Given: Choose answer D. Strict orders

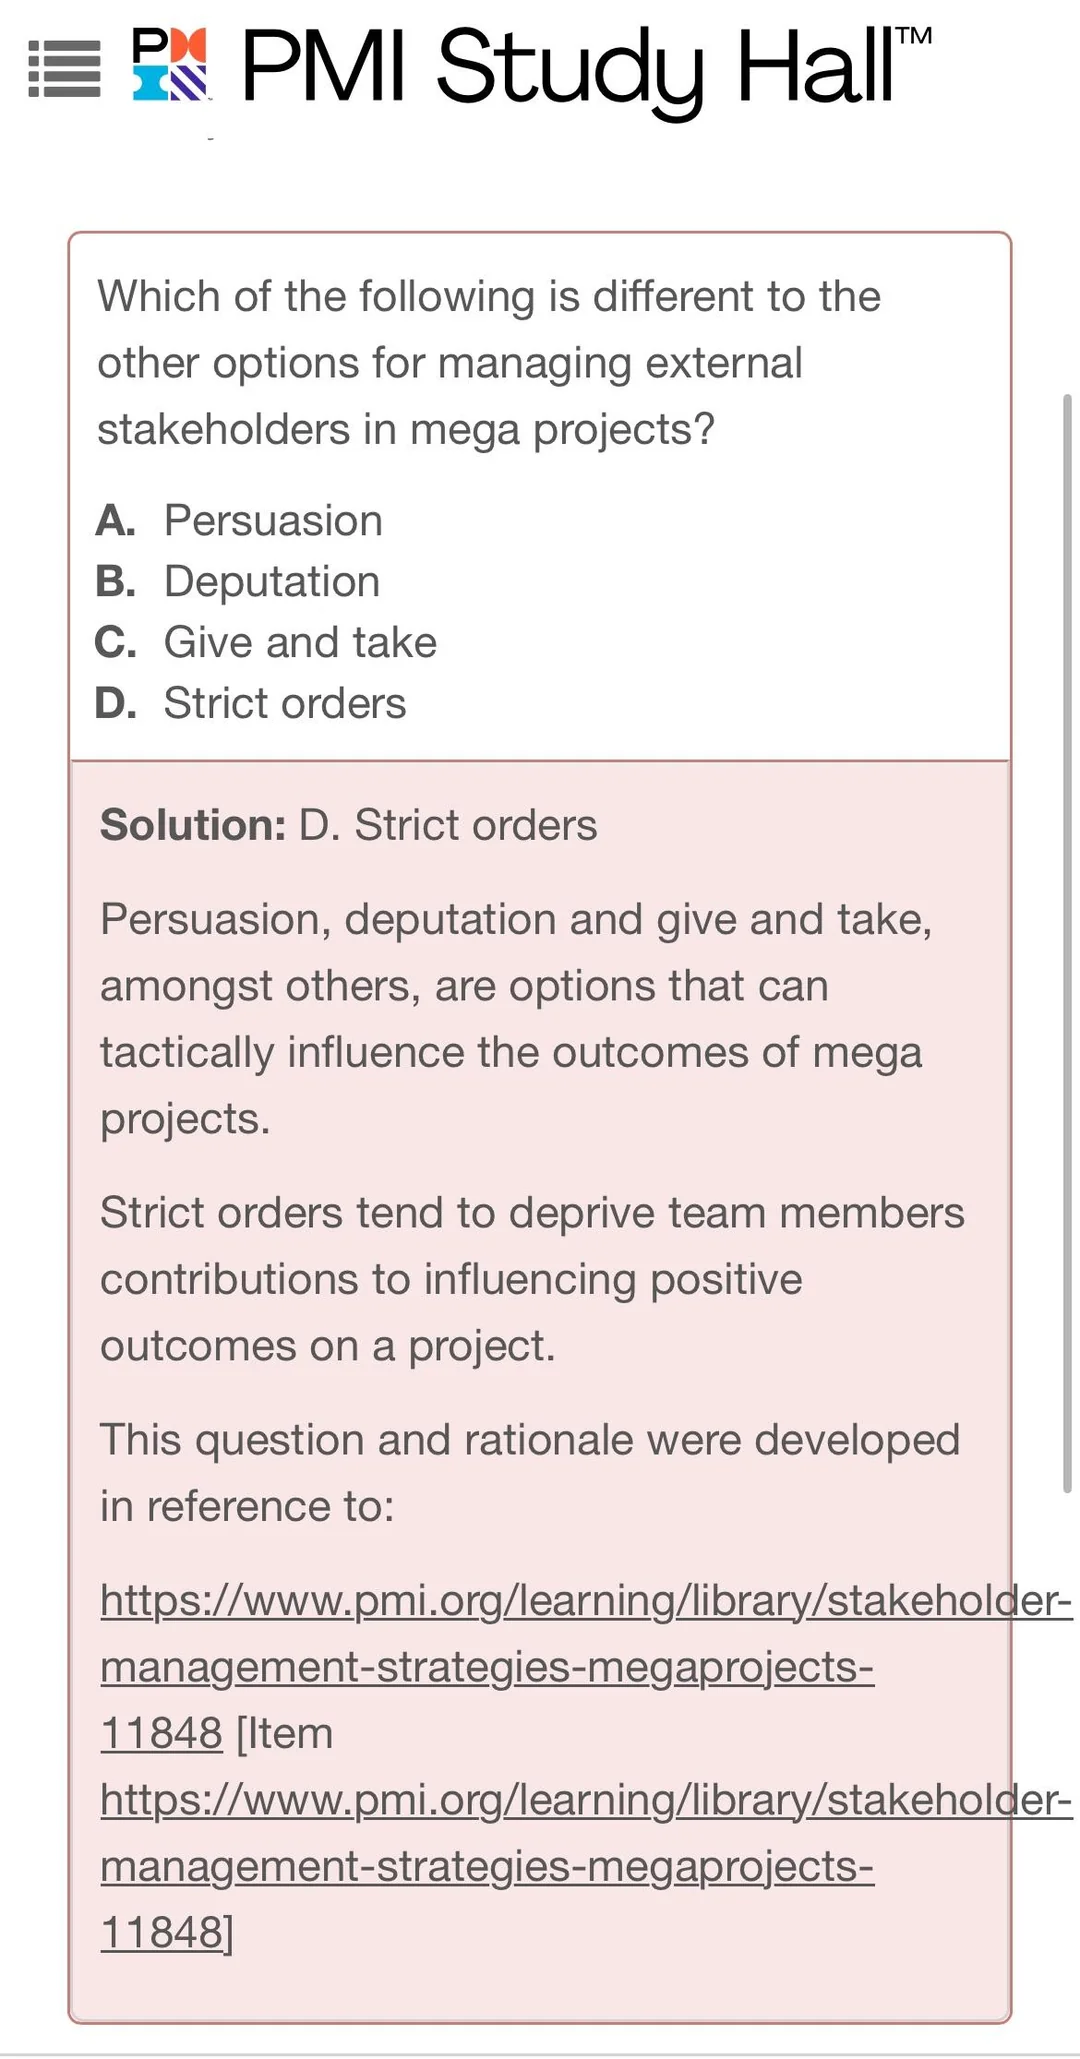Looking at the screenshot, I should 285,704.
